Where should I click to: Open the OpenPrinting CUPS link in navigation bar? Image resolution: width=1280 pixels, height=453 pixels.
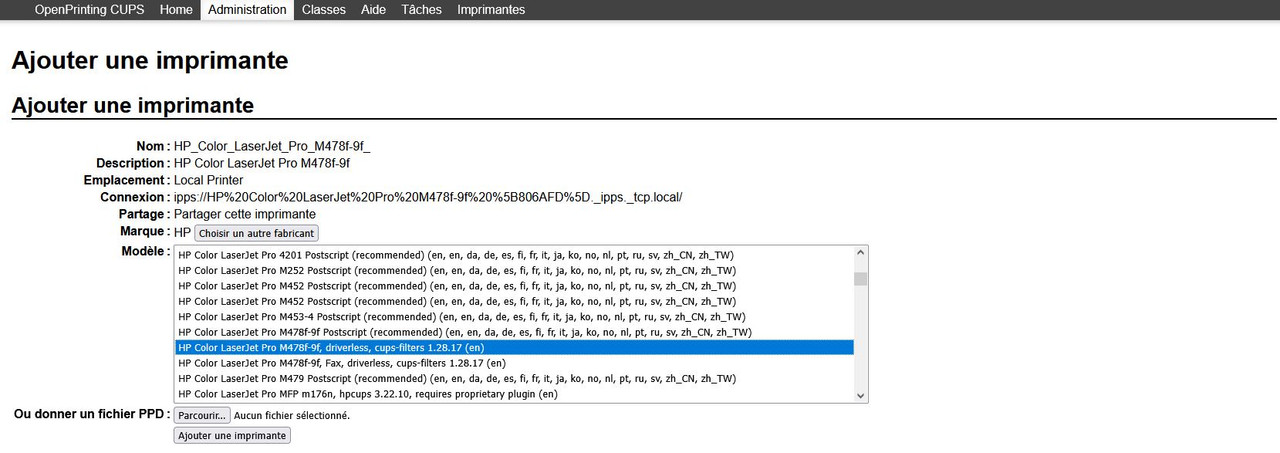point(89,10)
